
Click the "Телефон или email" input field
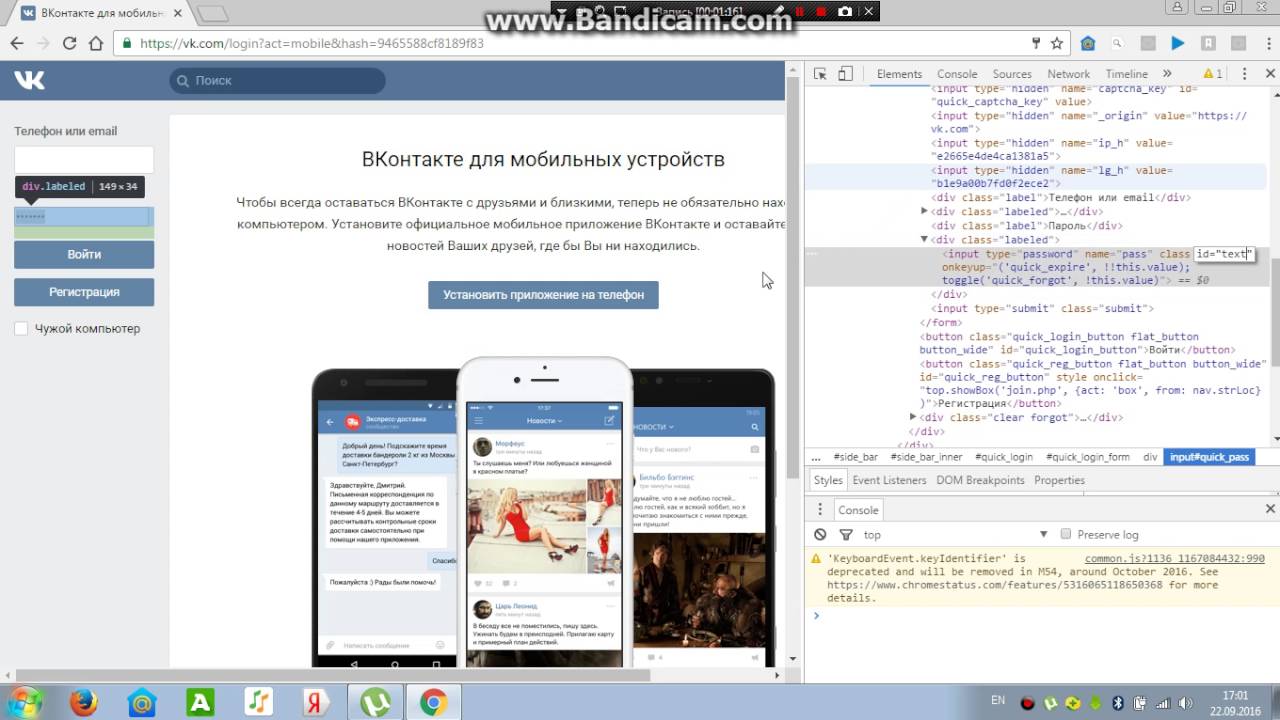coord(84,160)
